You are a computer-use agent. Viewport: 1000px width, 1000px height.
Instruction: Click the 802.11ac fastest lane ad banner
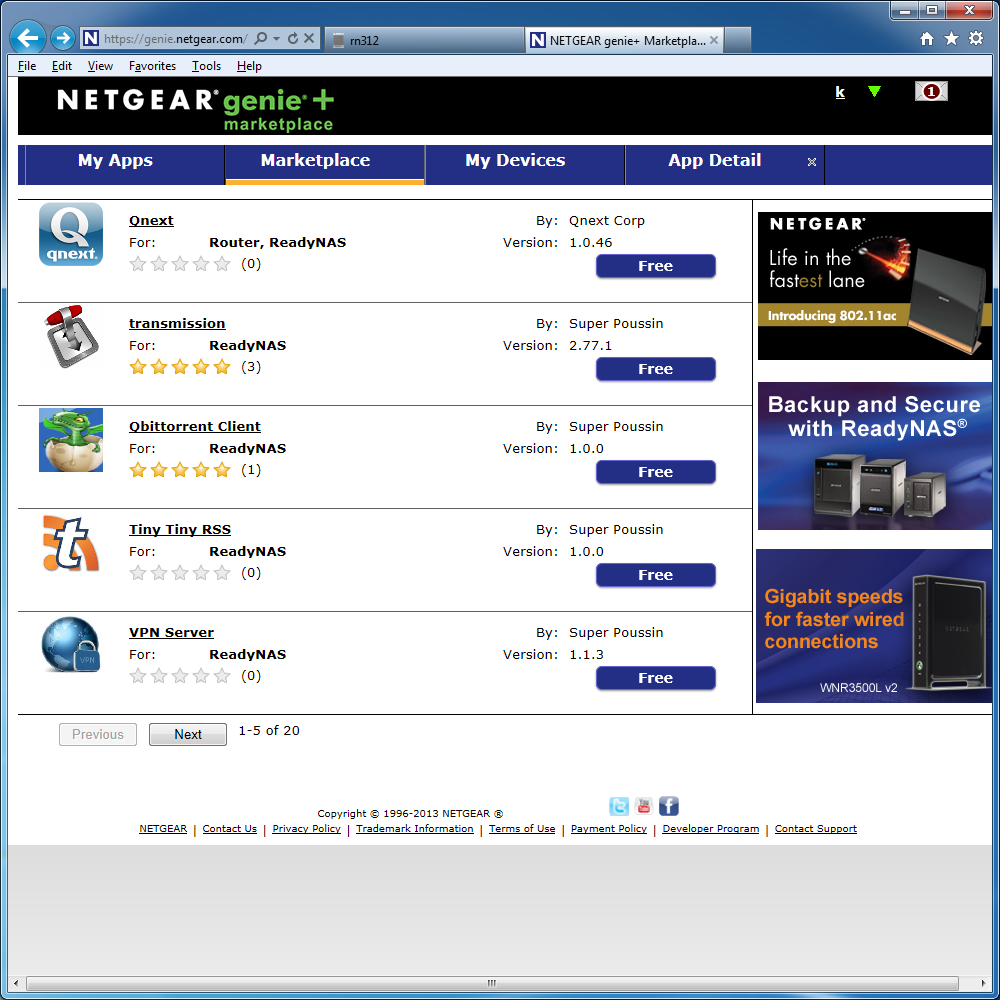(x=874, y=286)
